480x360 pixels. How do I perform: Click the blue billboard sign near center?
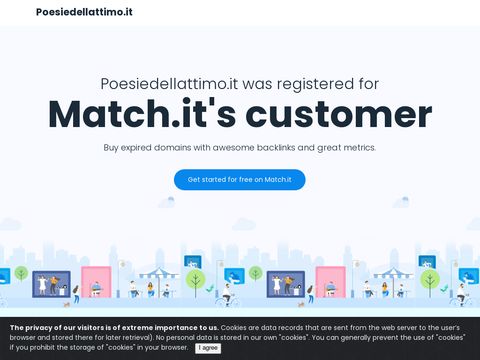click(193, 263)
